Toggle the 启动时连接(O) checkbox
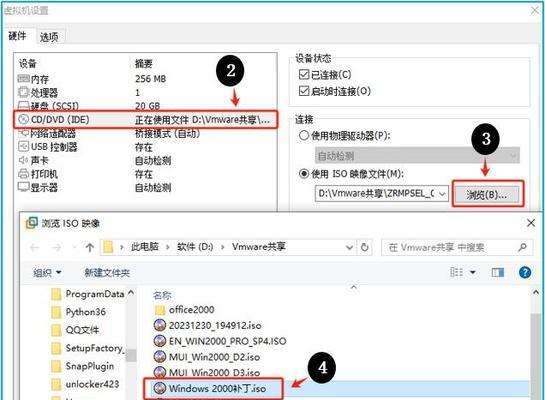The width and height of the screenshot is (545, 400). 304,91
